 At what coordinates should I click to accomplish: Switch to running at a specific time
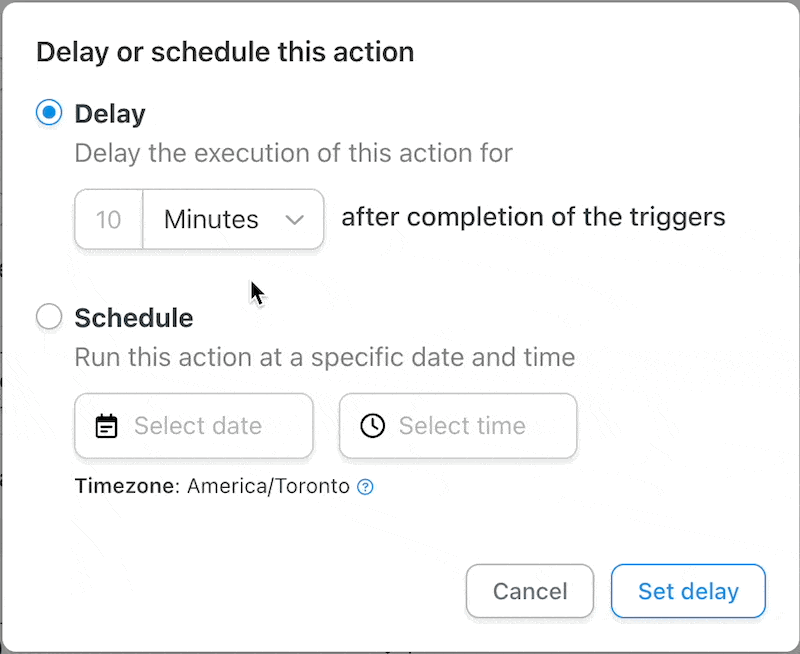pos(48,316)
